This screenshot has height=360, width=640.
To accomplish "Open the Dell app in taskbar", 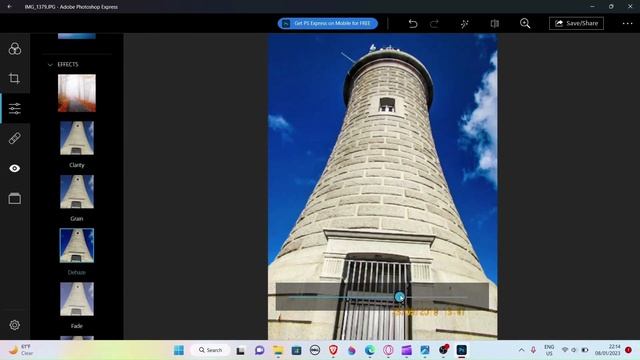I will pyautogui.click(x=315, y=350).
